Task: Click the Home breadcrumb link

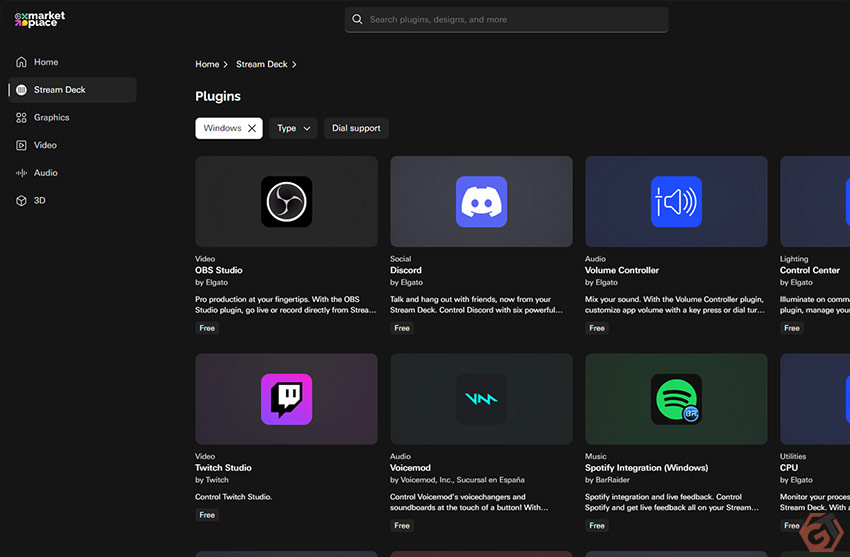Action: pyautogui.click(x=207, y=64)
